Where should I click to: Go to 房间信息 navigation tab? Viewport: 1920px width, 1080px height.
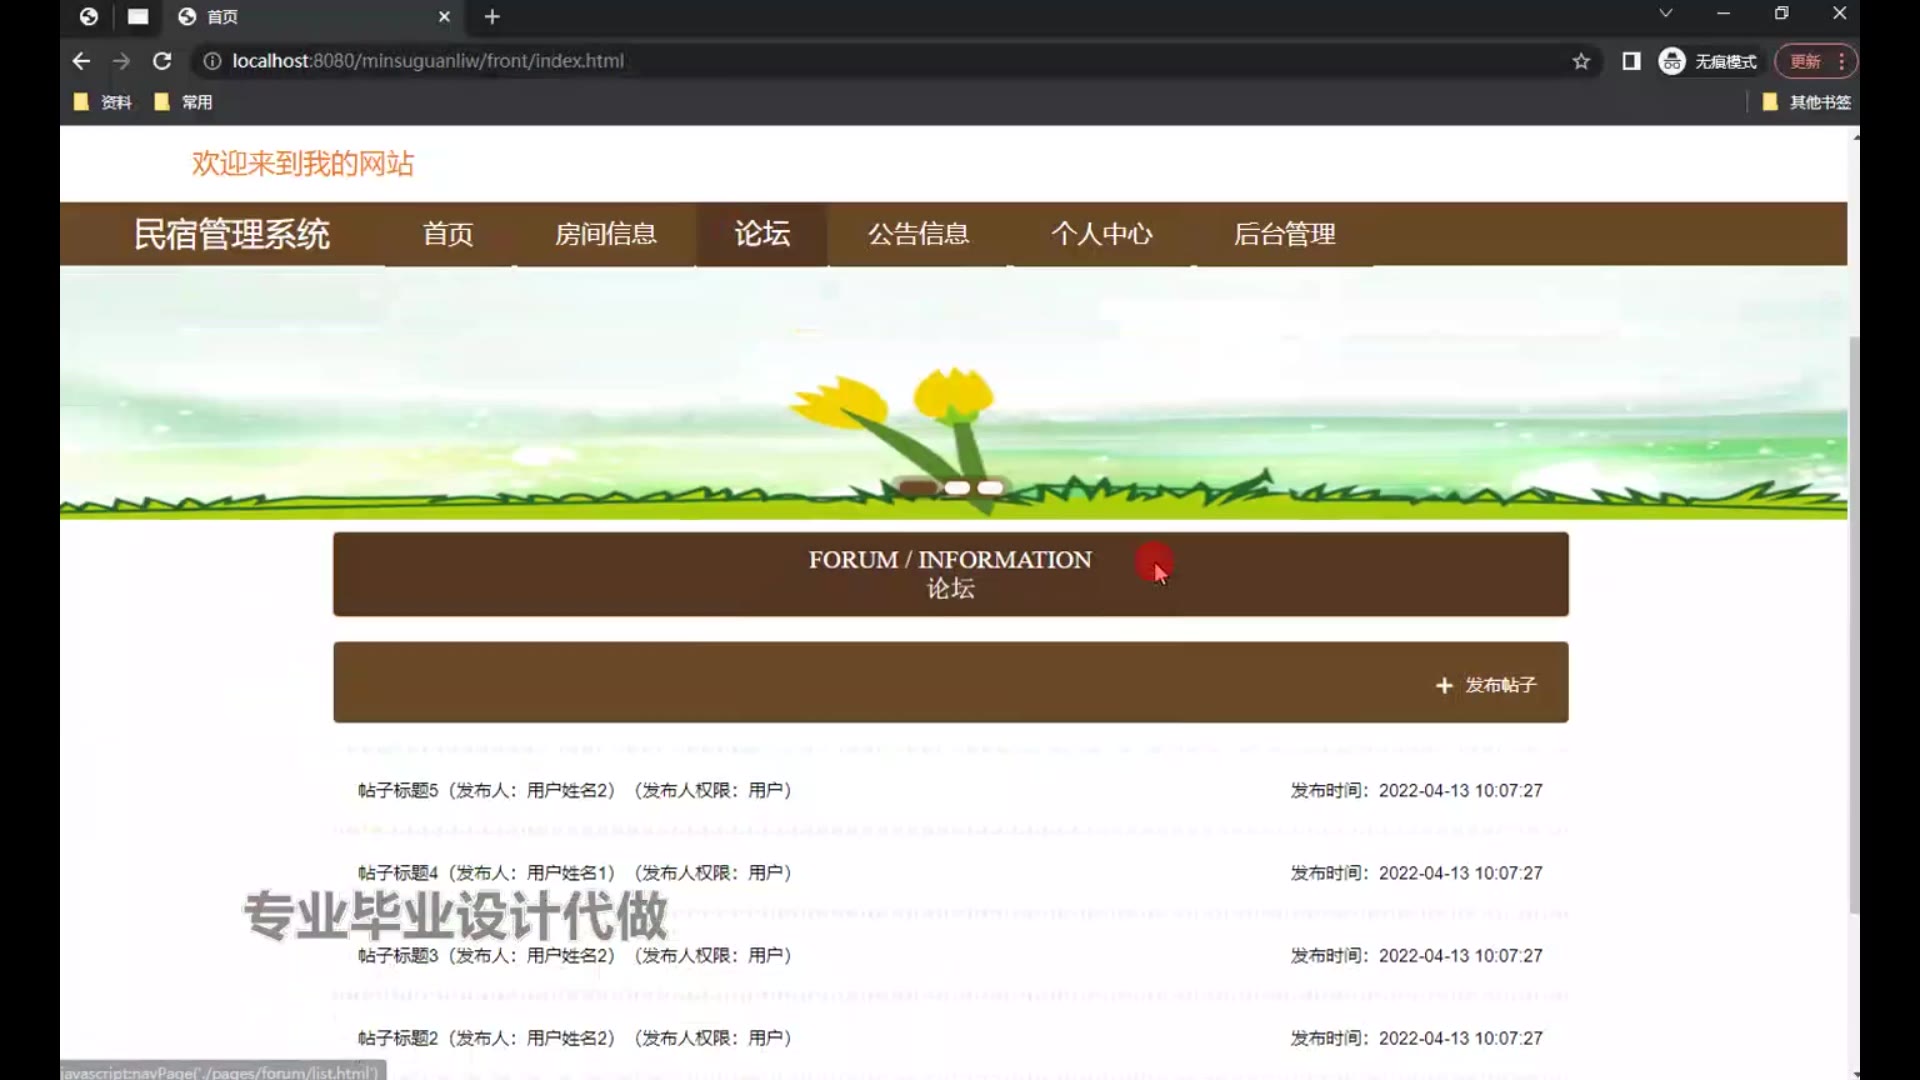click(605, 234)
